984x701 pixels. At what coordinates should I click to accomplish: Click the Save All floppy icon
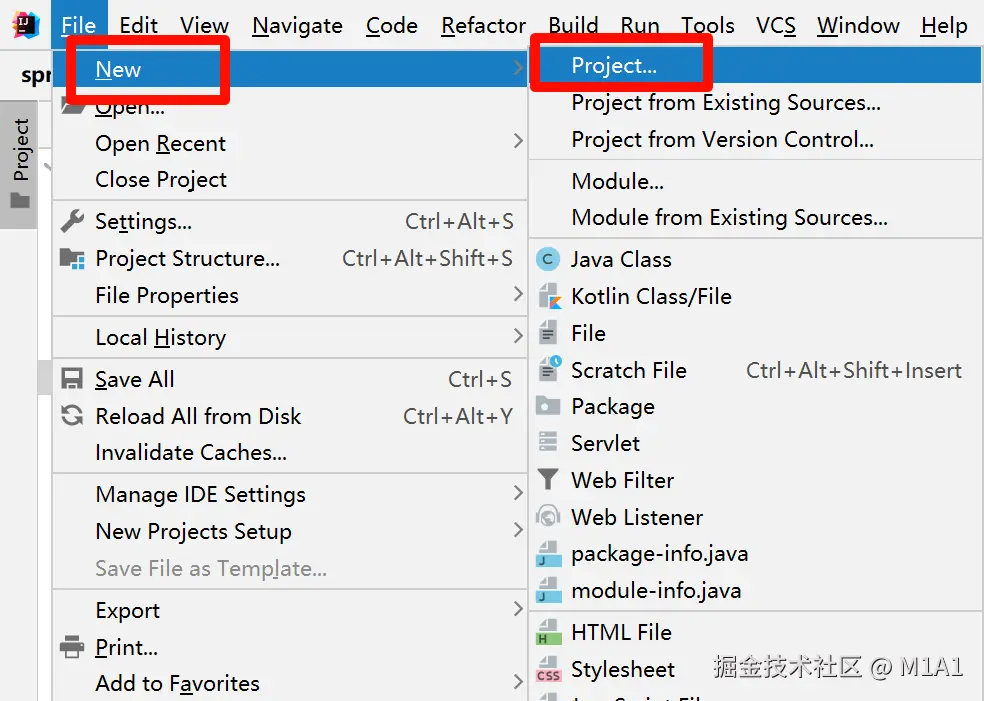tap(72, 380)
